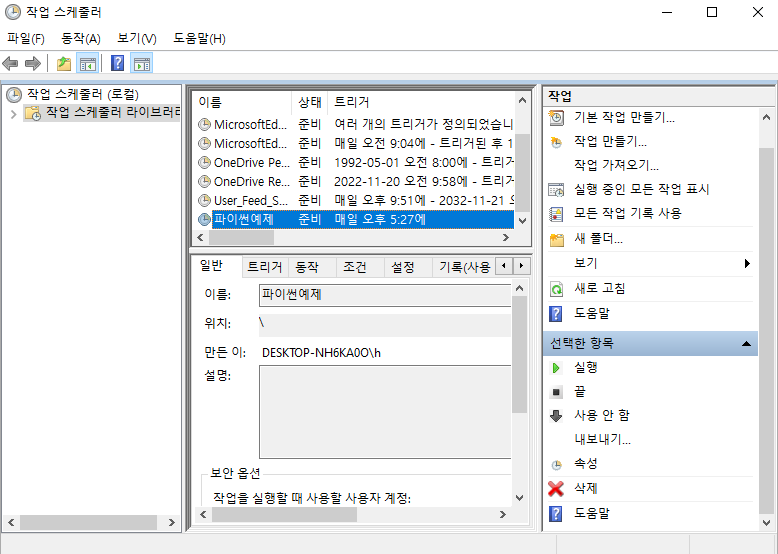Open the 도움말(H) menu
The image size is (778, 554).
point(199,39)
